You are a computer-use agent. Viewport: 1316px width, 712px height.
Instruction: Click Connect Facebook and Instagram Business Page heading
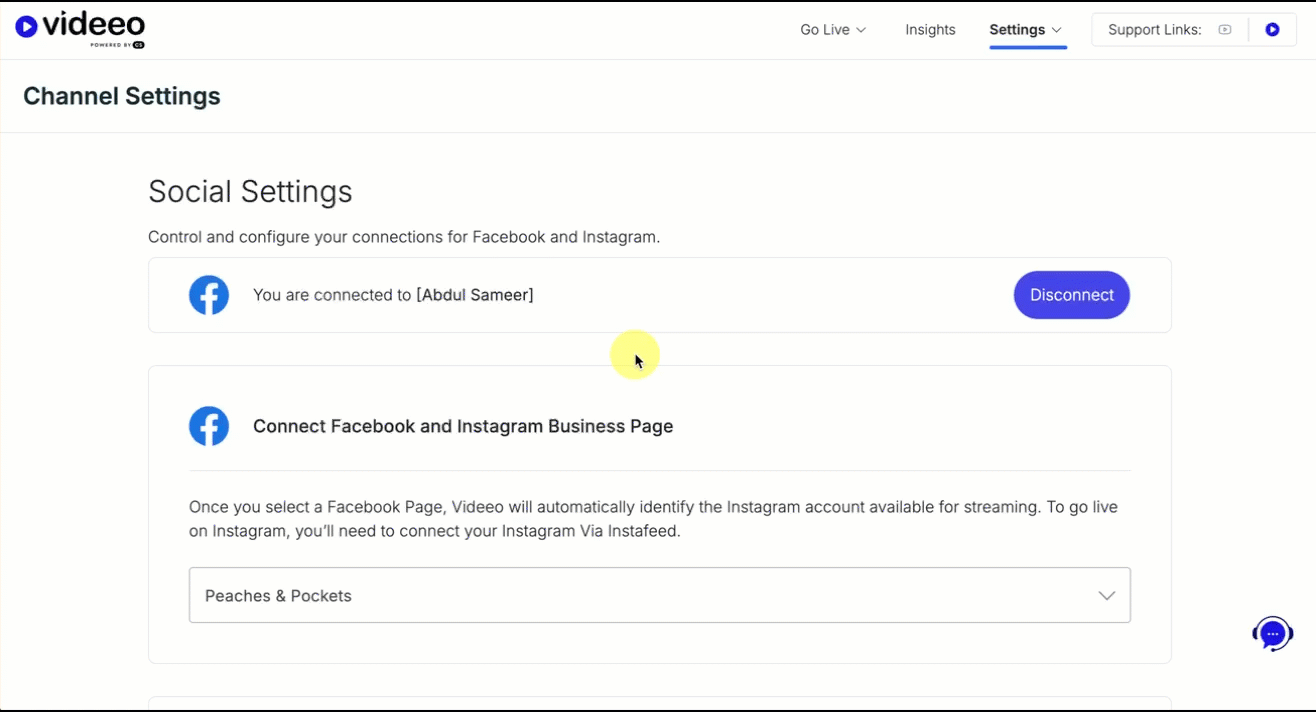point(463,426)
